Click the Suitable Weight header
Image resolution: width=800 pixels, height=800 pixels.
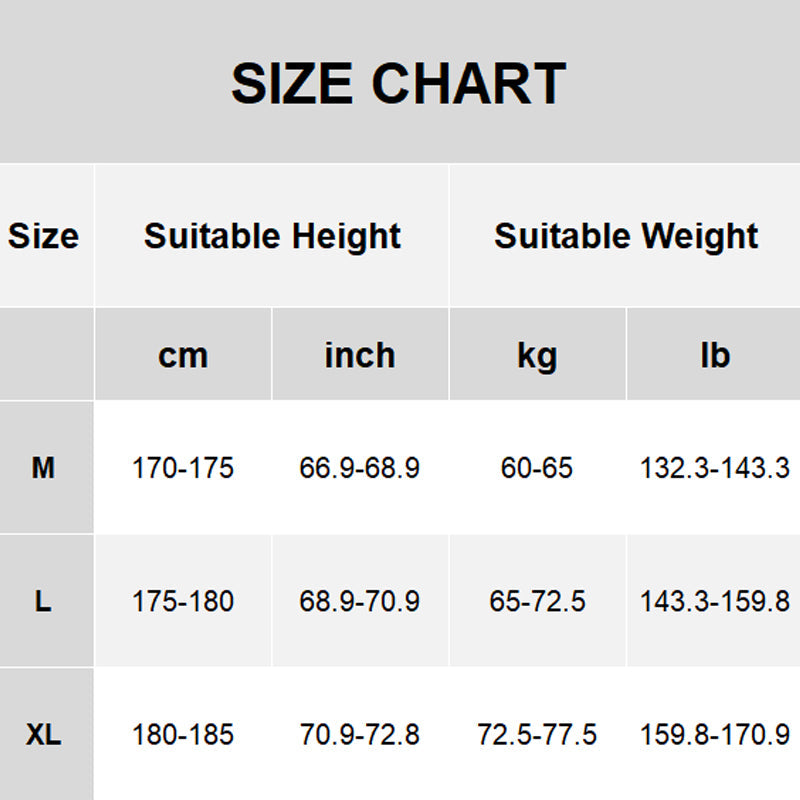pyautogui.click(x=626, y=237)
